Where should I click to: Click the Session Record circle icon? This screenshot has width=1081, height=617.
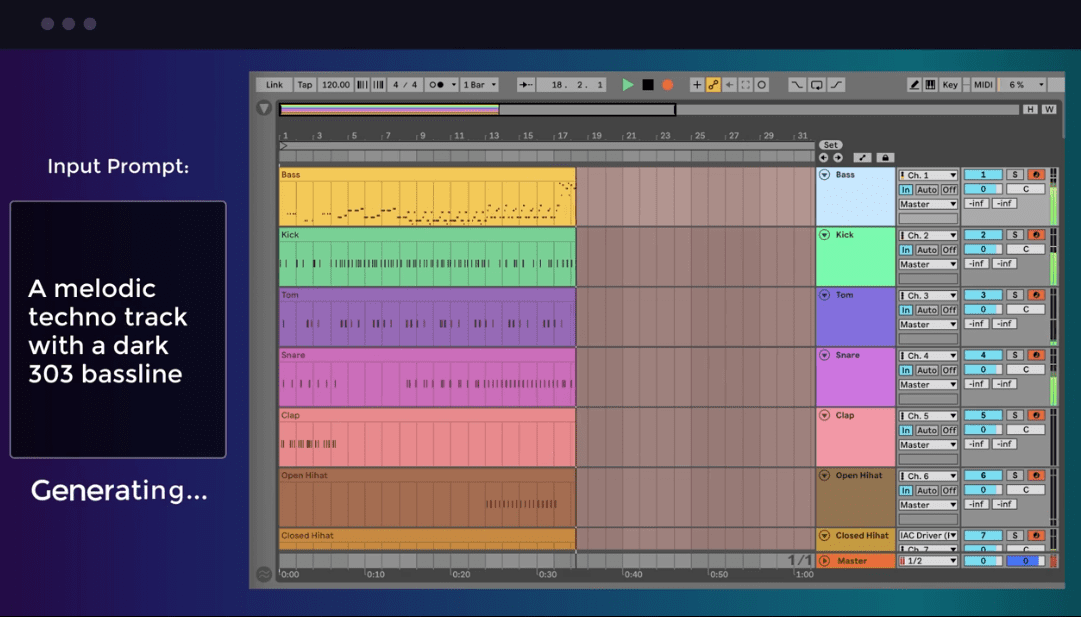pyautogui.click(x=762, y=85)
